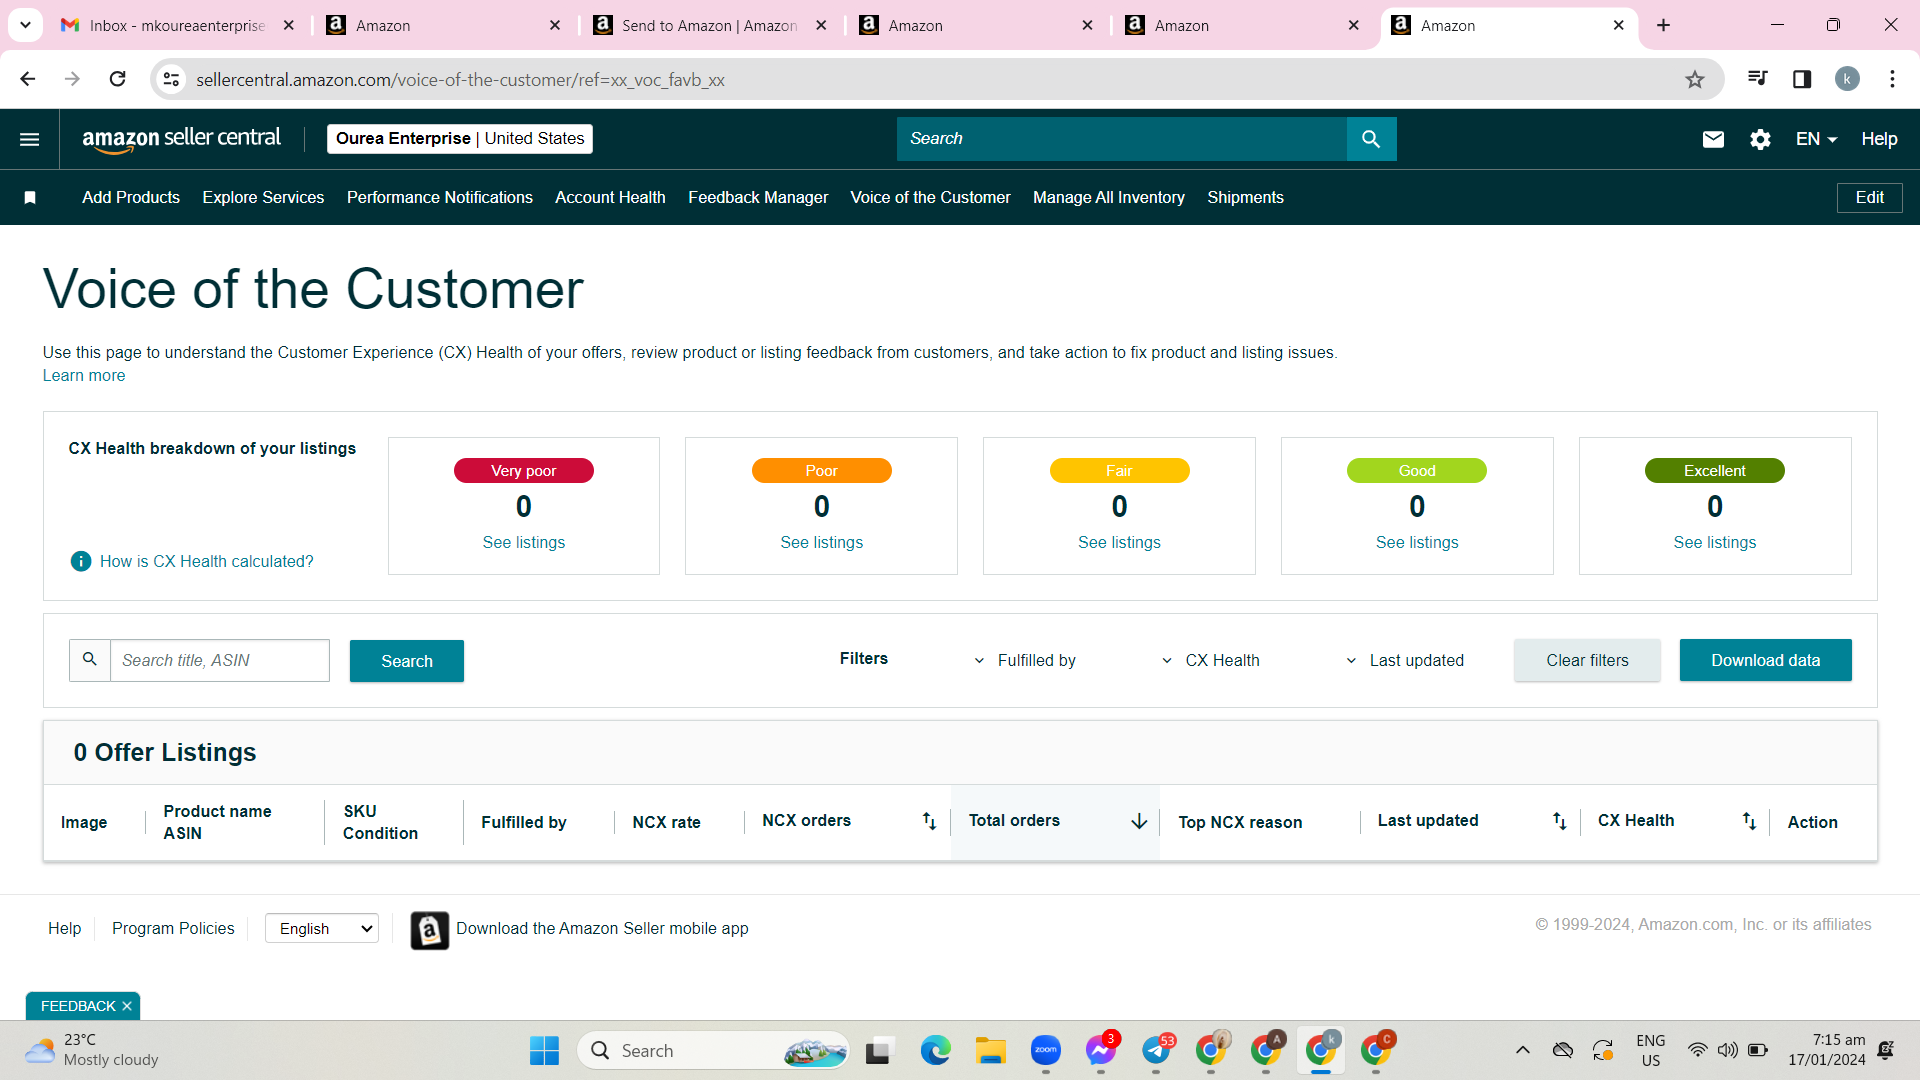The height and width of the screenshot is (1080, 1920).
Task: Open the Chrome profile avatar
Action: (1847, 79)
